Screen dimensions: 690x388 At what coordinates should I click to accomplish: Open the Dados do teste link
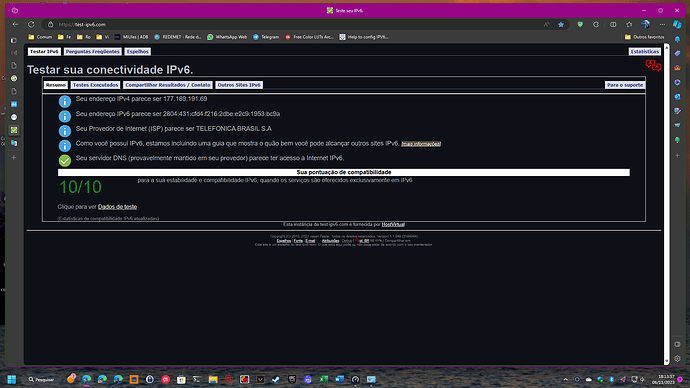[x=117, y=207]
